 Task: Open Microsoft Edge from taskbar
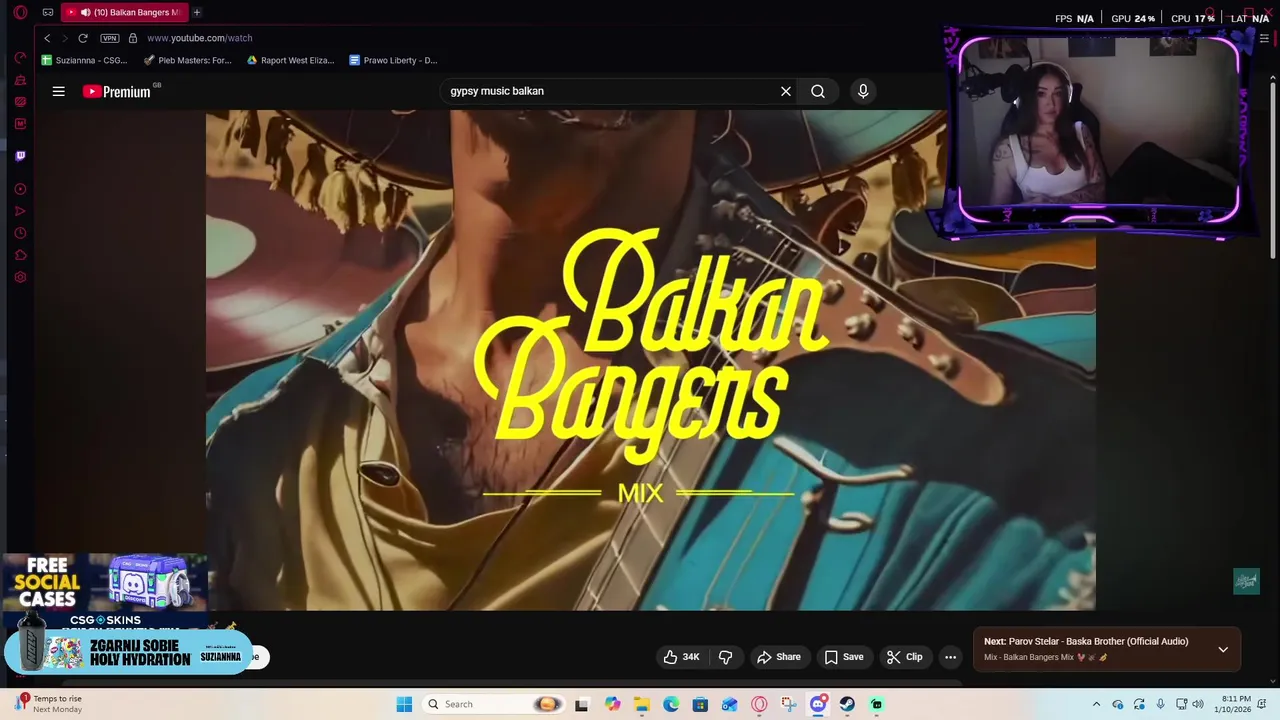671,704
